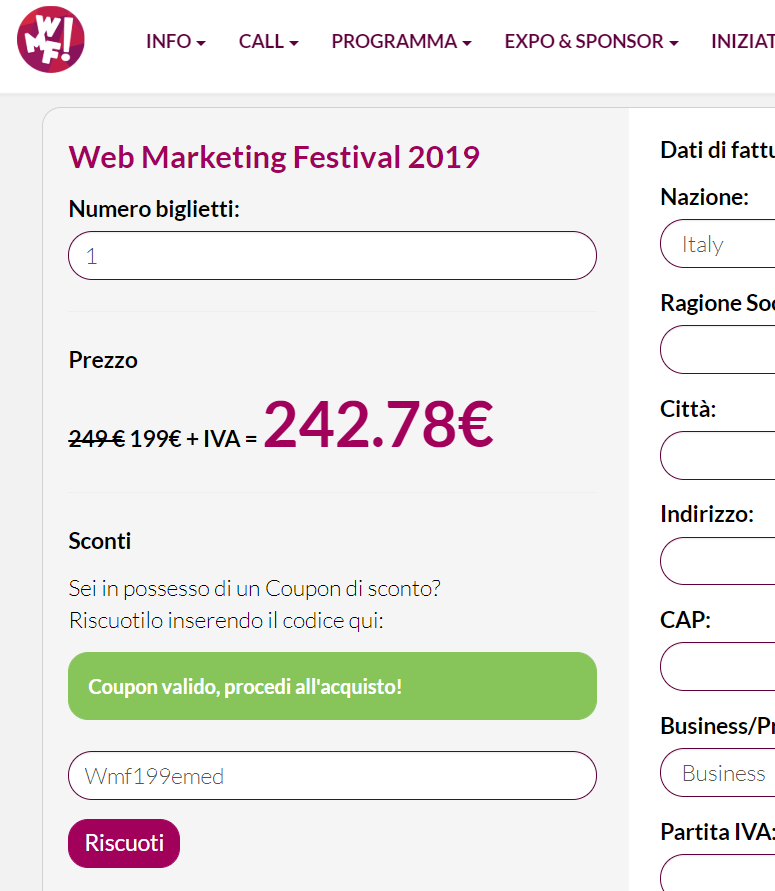Expand the EXPO & SPONSOR menu
The height and width of the screenshot is (891, 775).
(591, 42)
